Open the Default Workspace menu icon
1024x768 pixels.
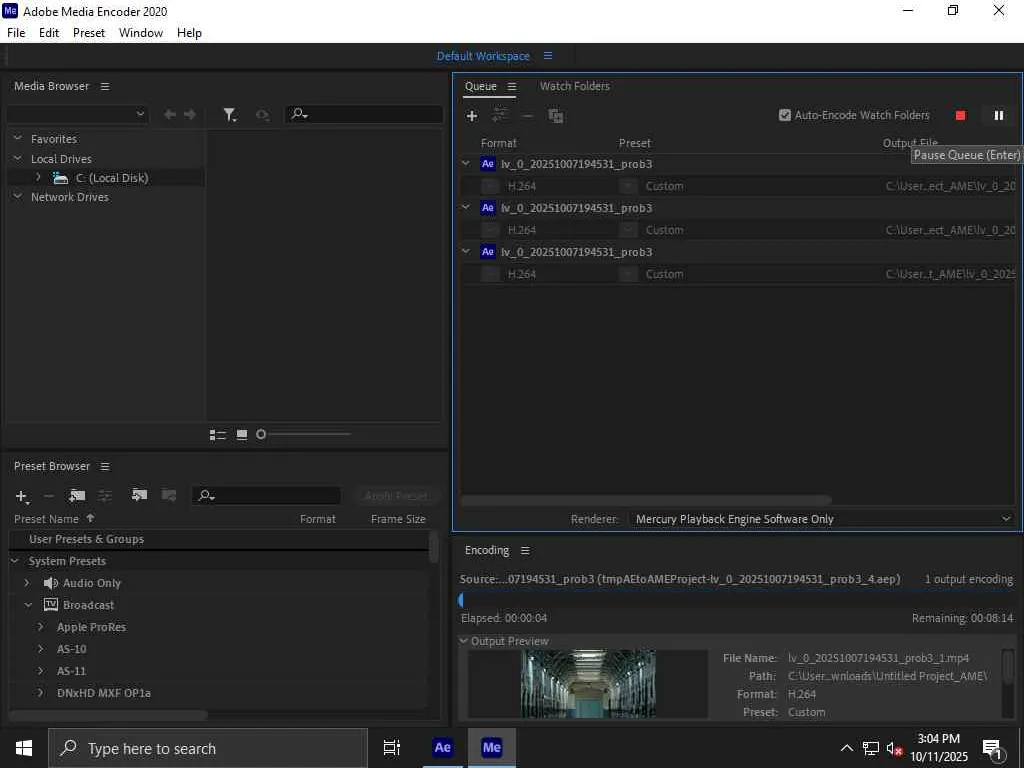pyautogui.click(x=548, y=56)
